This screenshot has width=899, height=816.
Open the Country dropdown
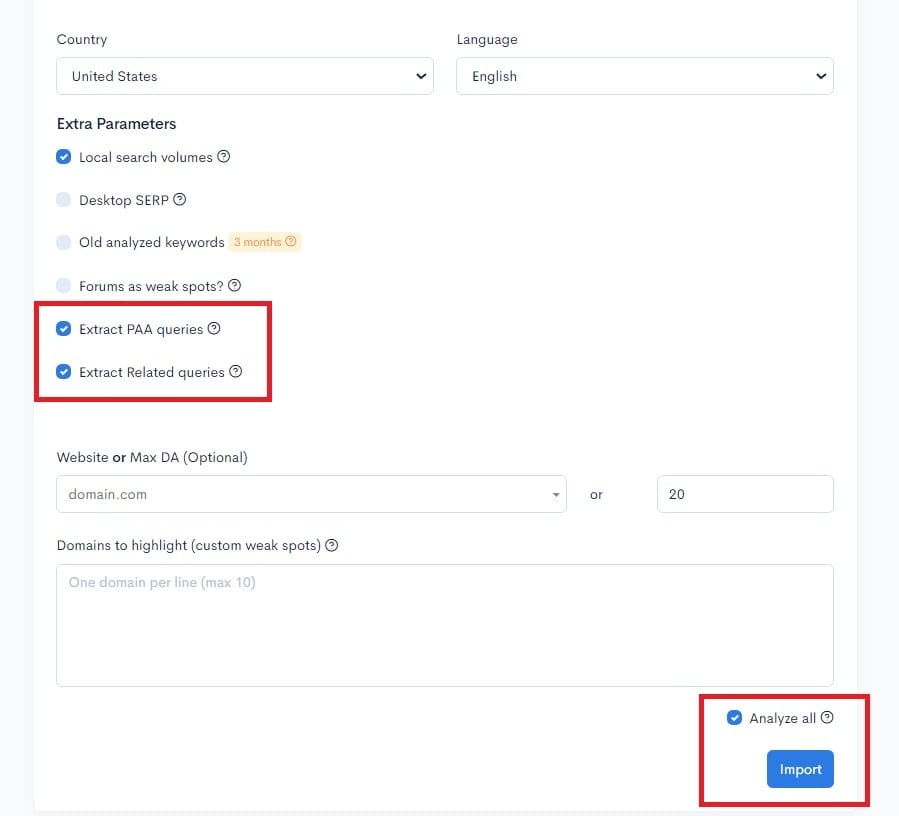(x=245, y=76)
